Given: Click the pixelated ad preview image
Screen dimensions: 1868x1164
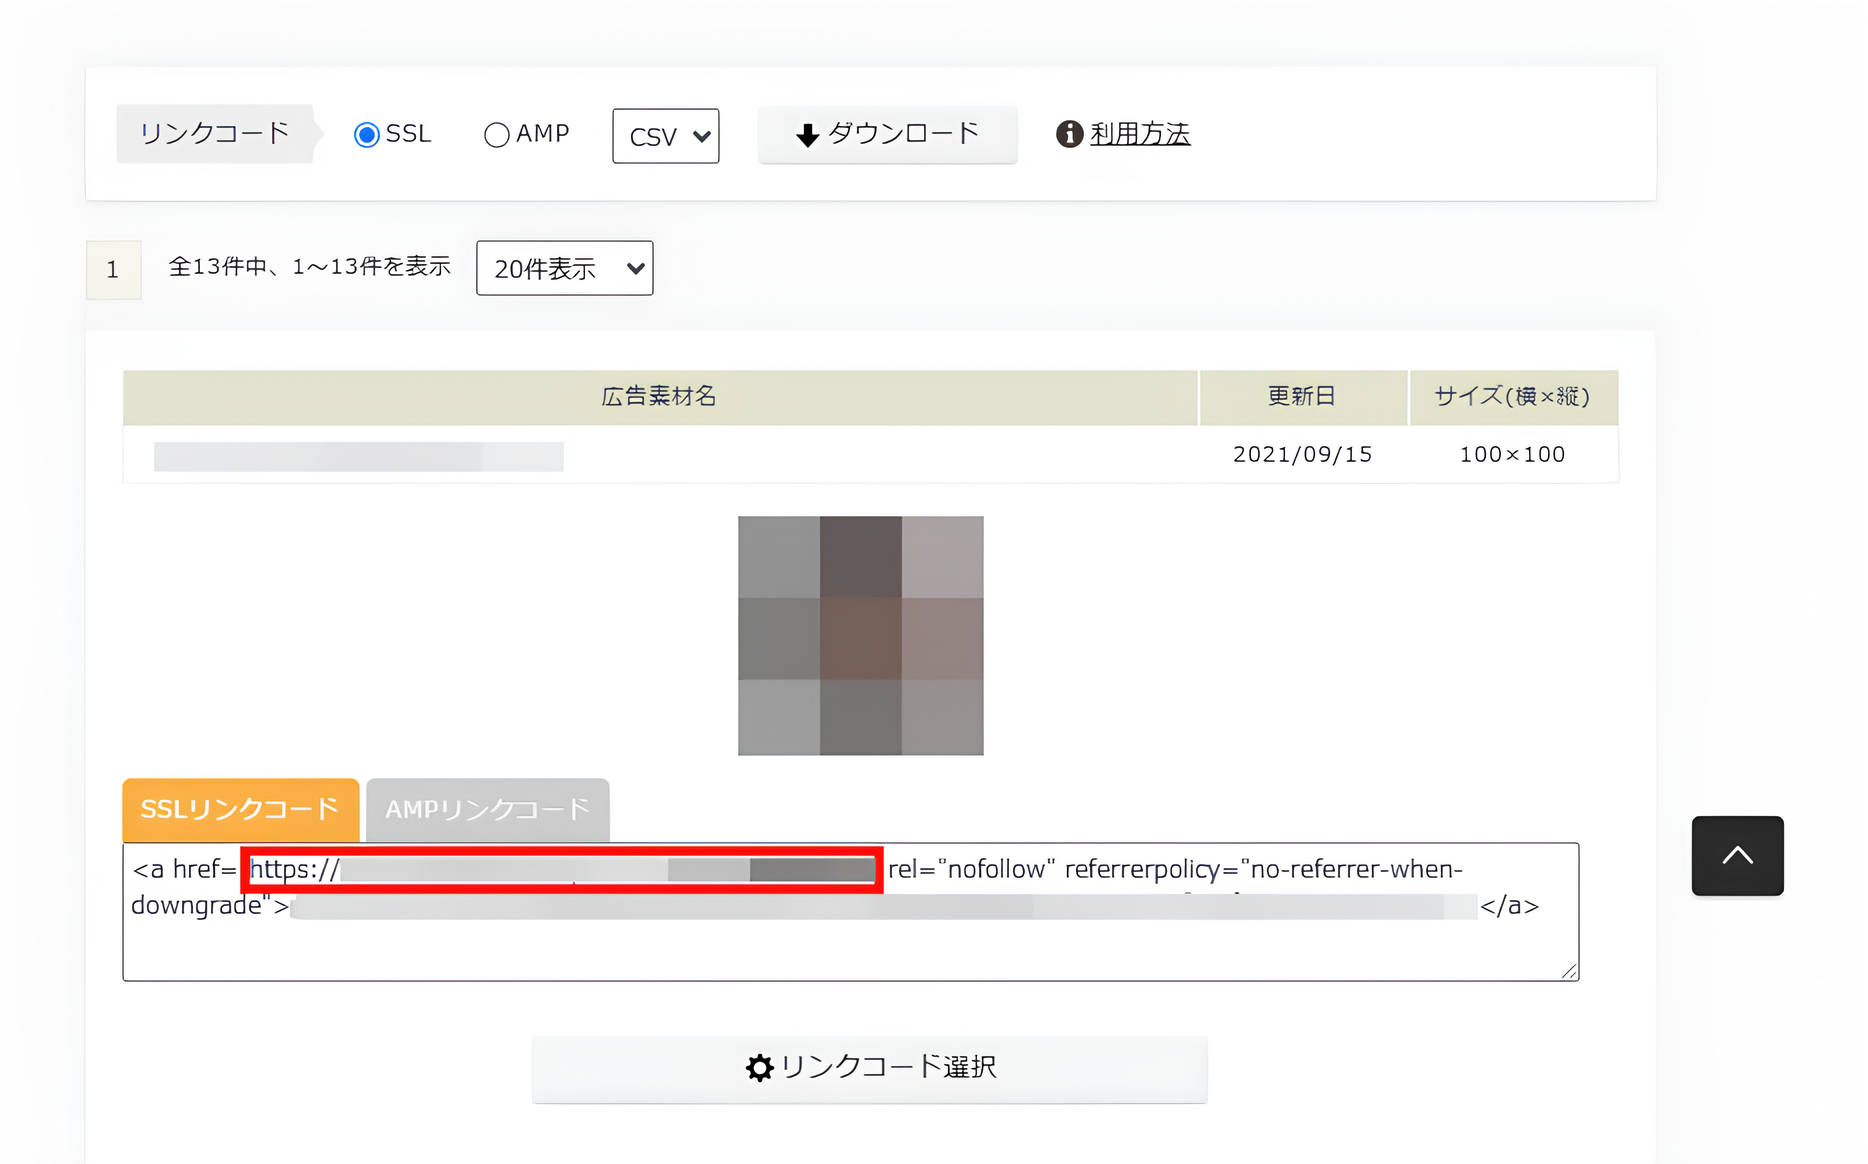Looking at the screenshot, I should 860,634.
